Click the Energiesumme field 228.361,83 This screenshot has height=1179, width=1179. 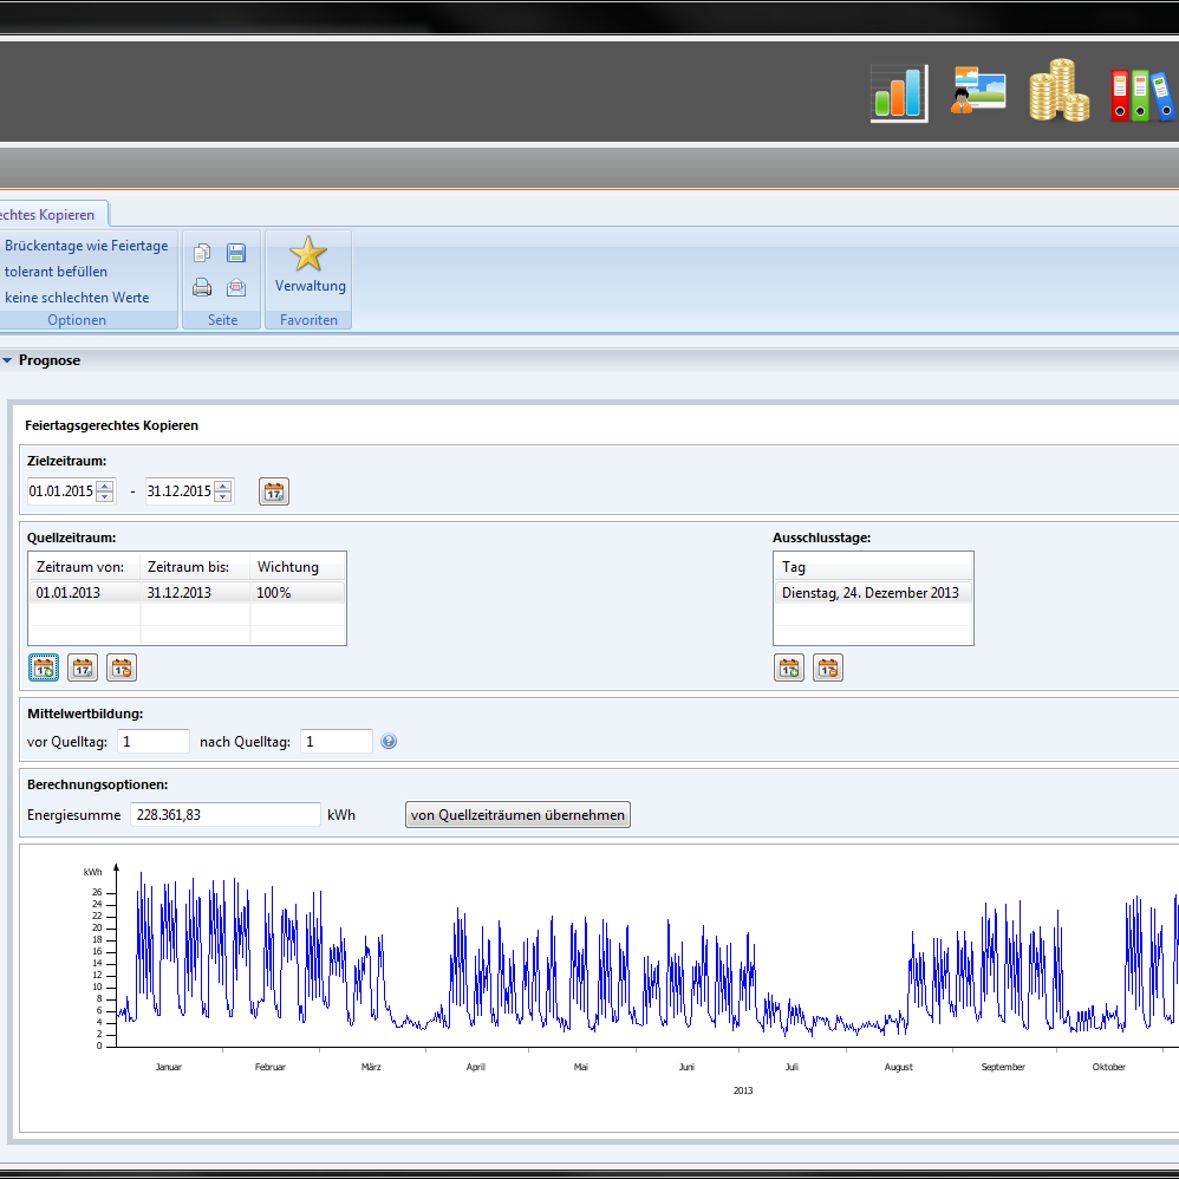click(x=225, y=815)
